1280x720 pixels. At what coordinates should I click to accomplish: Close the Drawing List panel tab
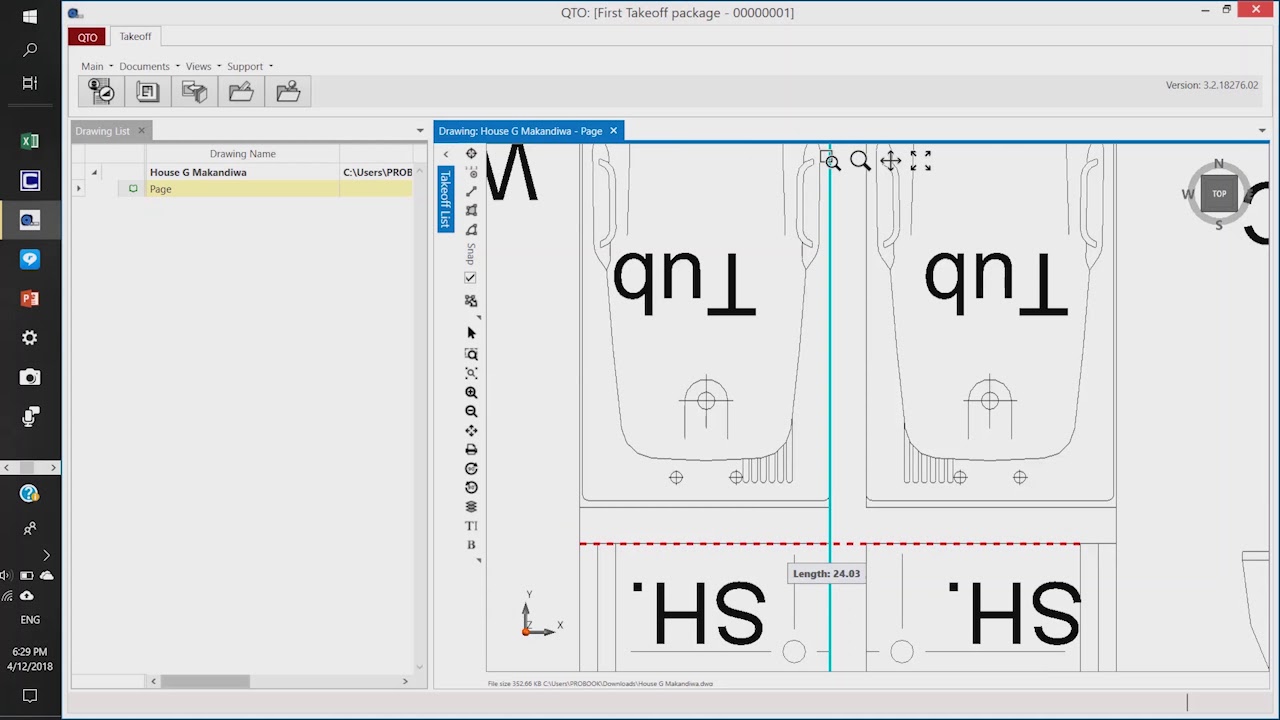141,131
